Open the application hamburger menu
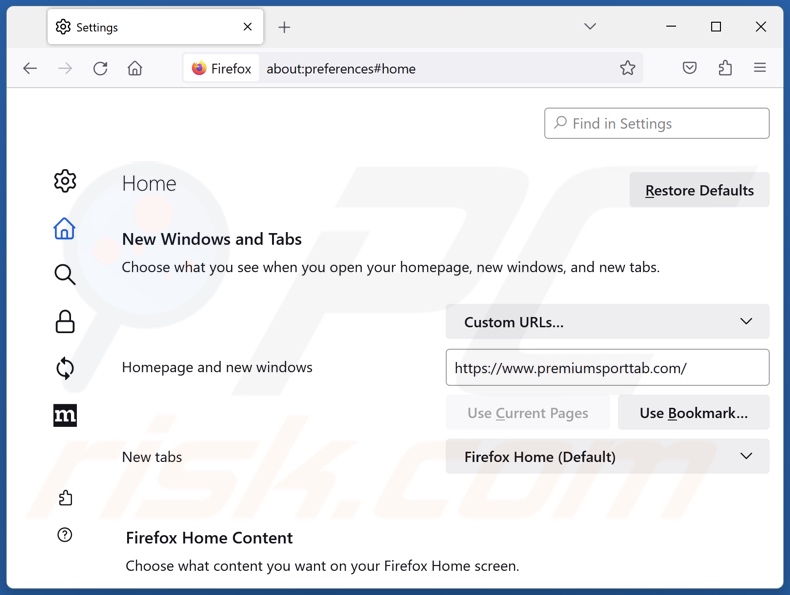 click(x=760, y=68)
